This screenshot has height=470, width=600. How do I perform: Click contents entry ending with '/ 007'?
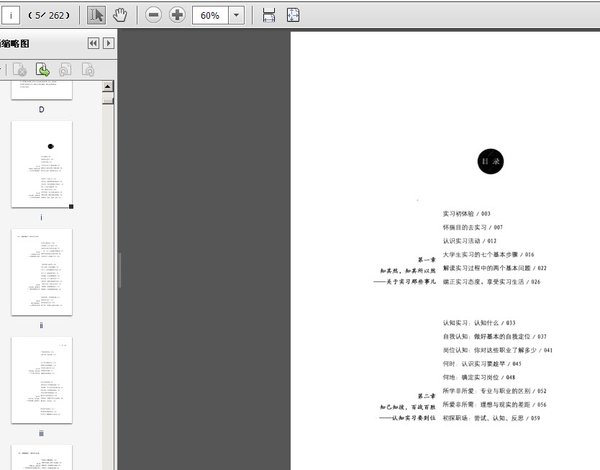(x=473, y=227)
